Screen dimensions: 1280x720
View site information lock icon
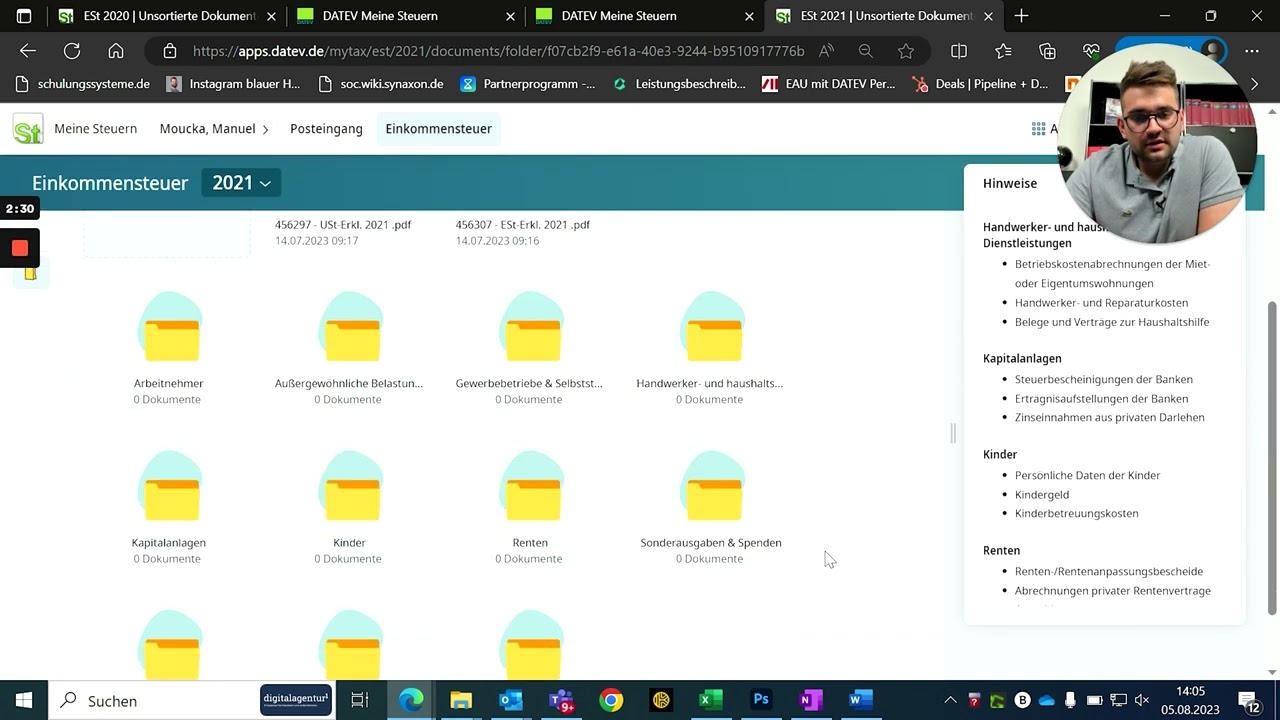click(170, 51)
